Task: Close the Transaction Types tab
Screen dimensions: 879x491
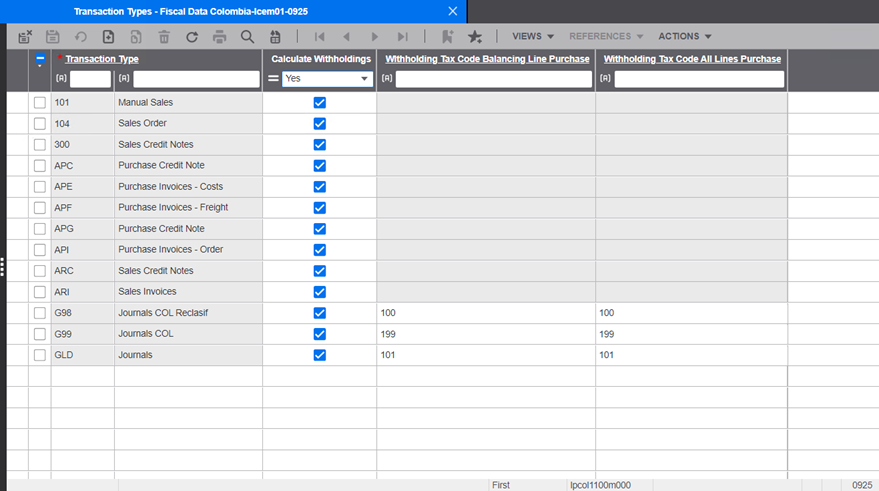Action: [x=452, y=11]
